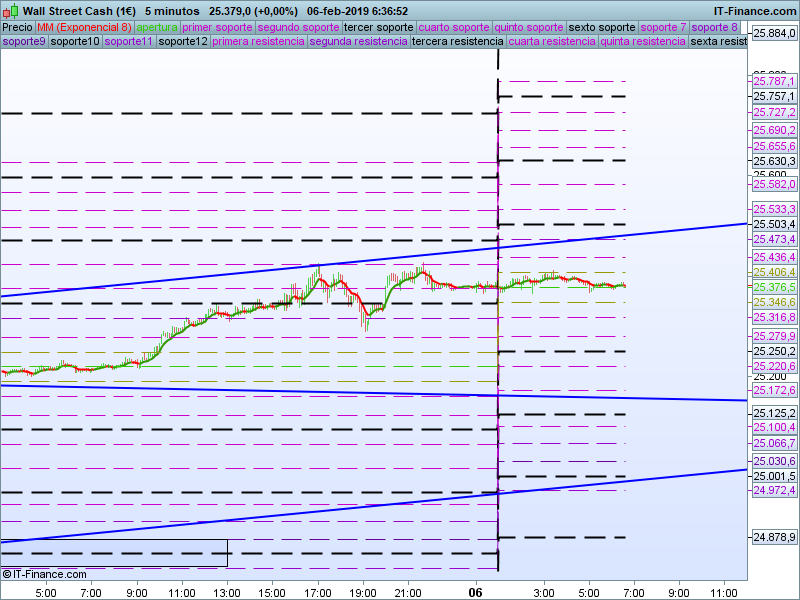Image resolution: width=800 pixels, height=600 pixels.
Task: Click the candlestick chart icon in title bar
Action: point(10,10)
